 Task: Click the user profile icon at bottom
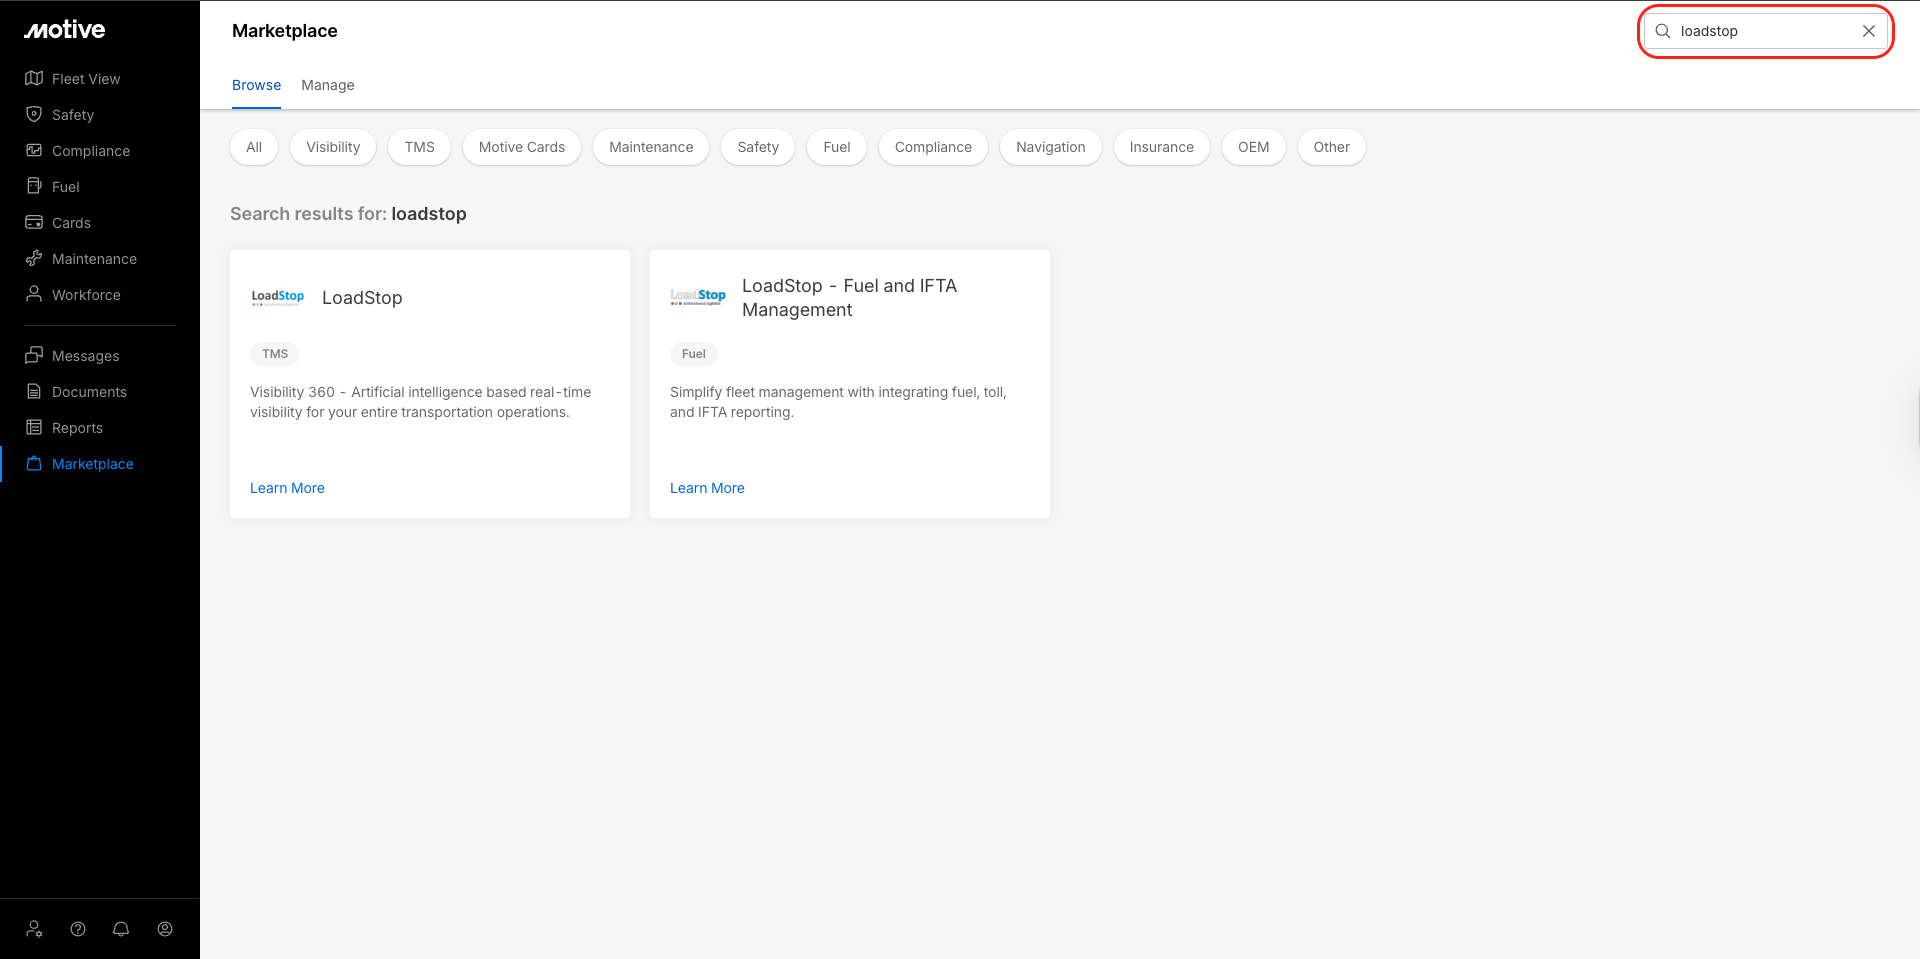coord(165,929)
